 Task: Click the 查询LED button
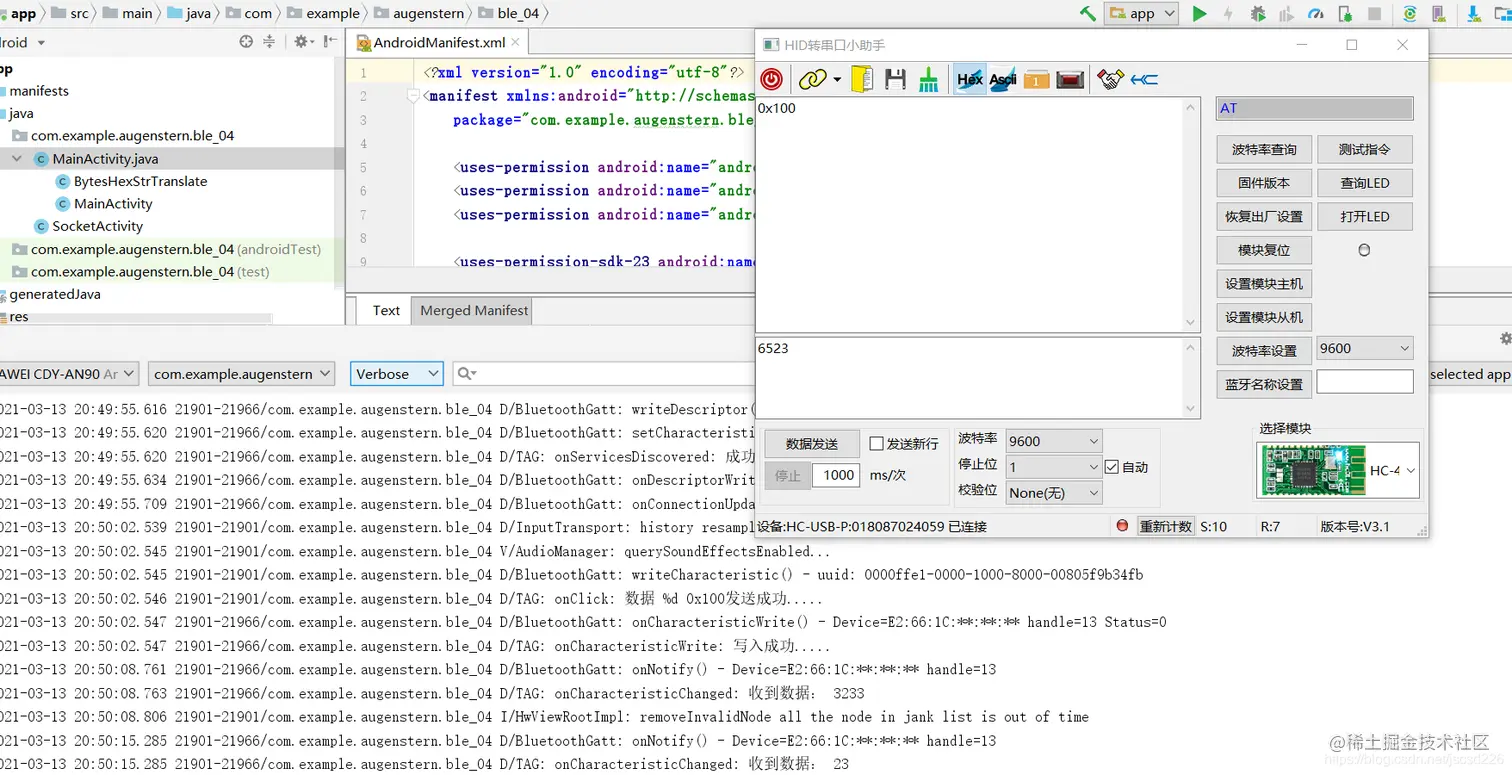click(x=1365, y=183)
